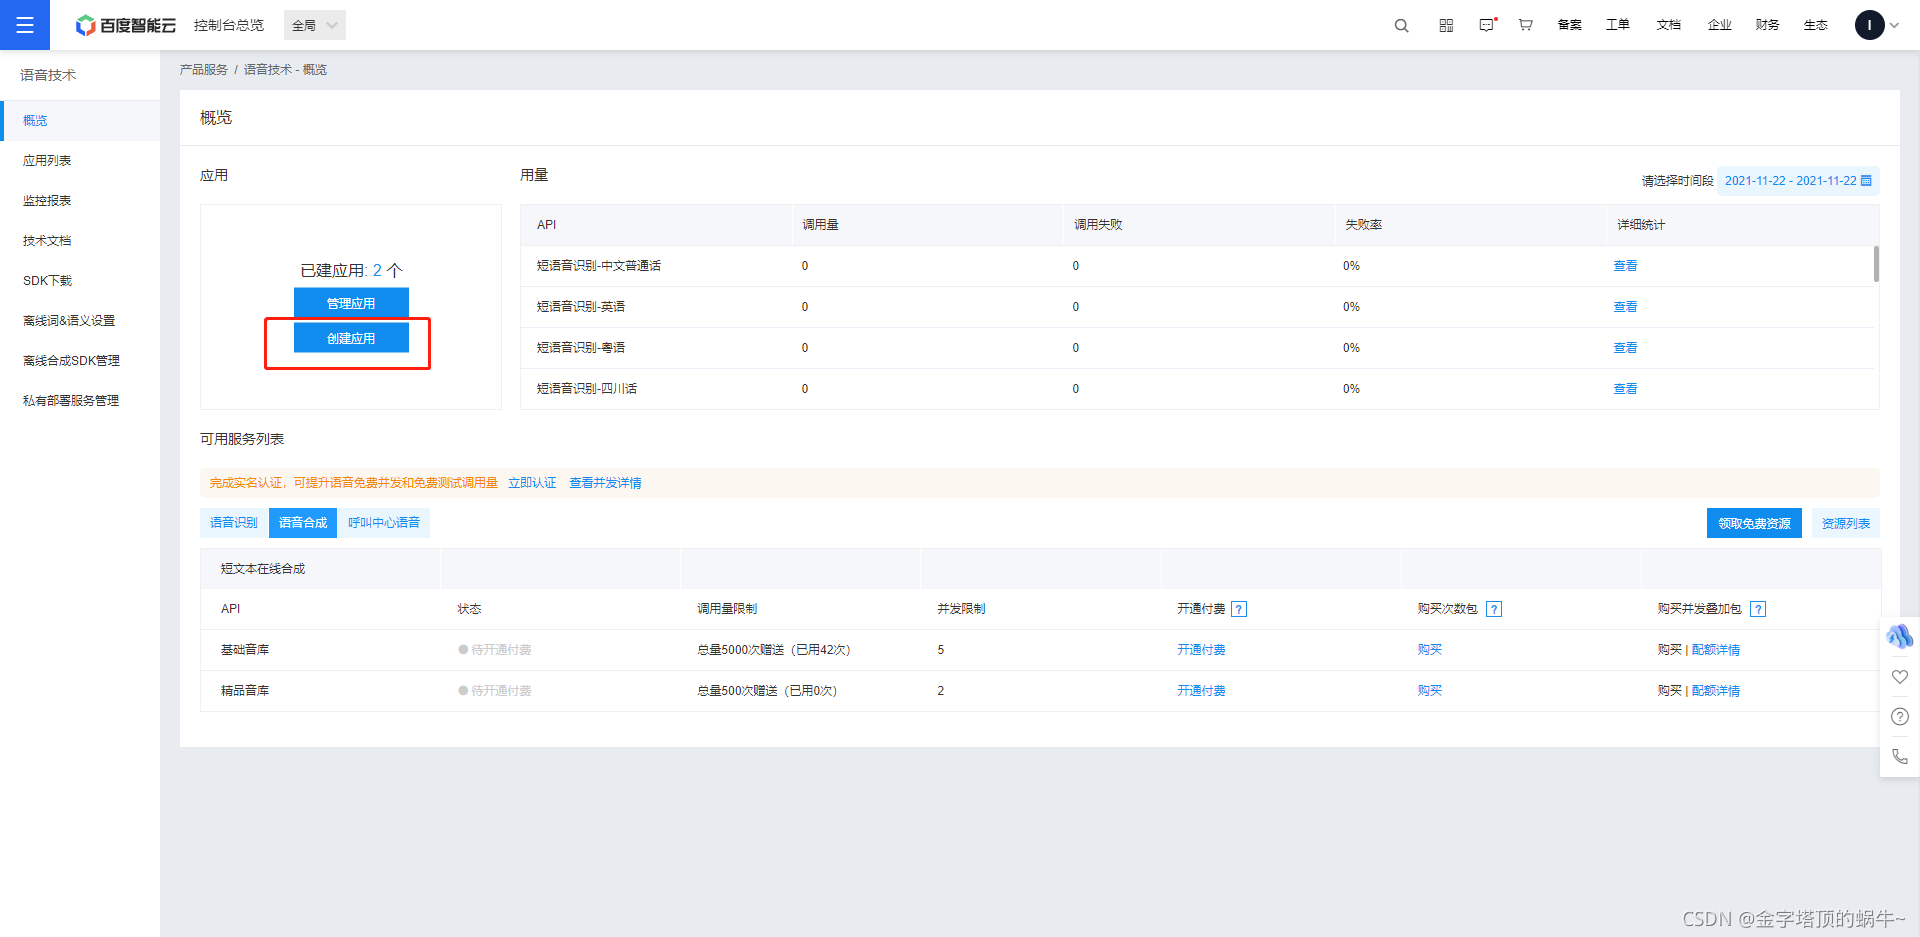
Task: View details for 短语音识别-粤语
Action: point(1625,348)
